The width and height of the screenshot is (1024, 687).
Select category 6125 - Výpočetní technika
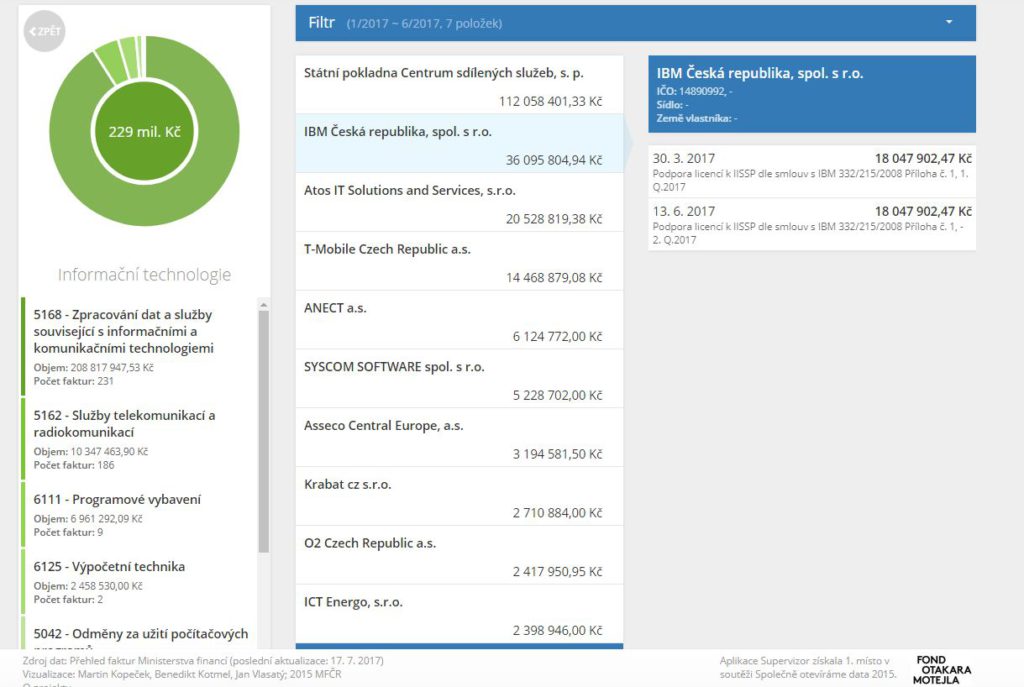[138, 582]
